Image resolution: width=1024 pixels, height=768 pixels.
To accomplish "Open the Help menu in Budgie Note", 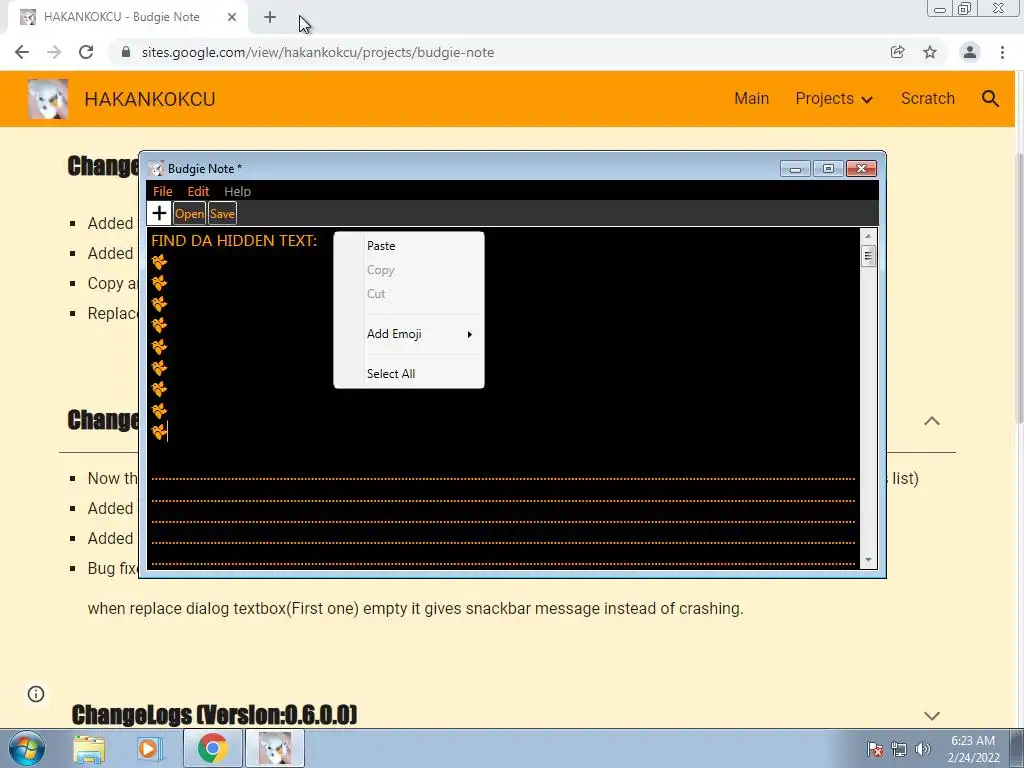I will [x=237, y=191].
